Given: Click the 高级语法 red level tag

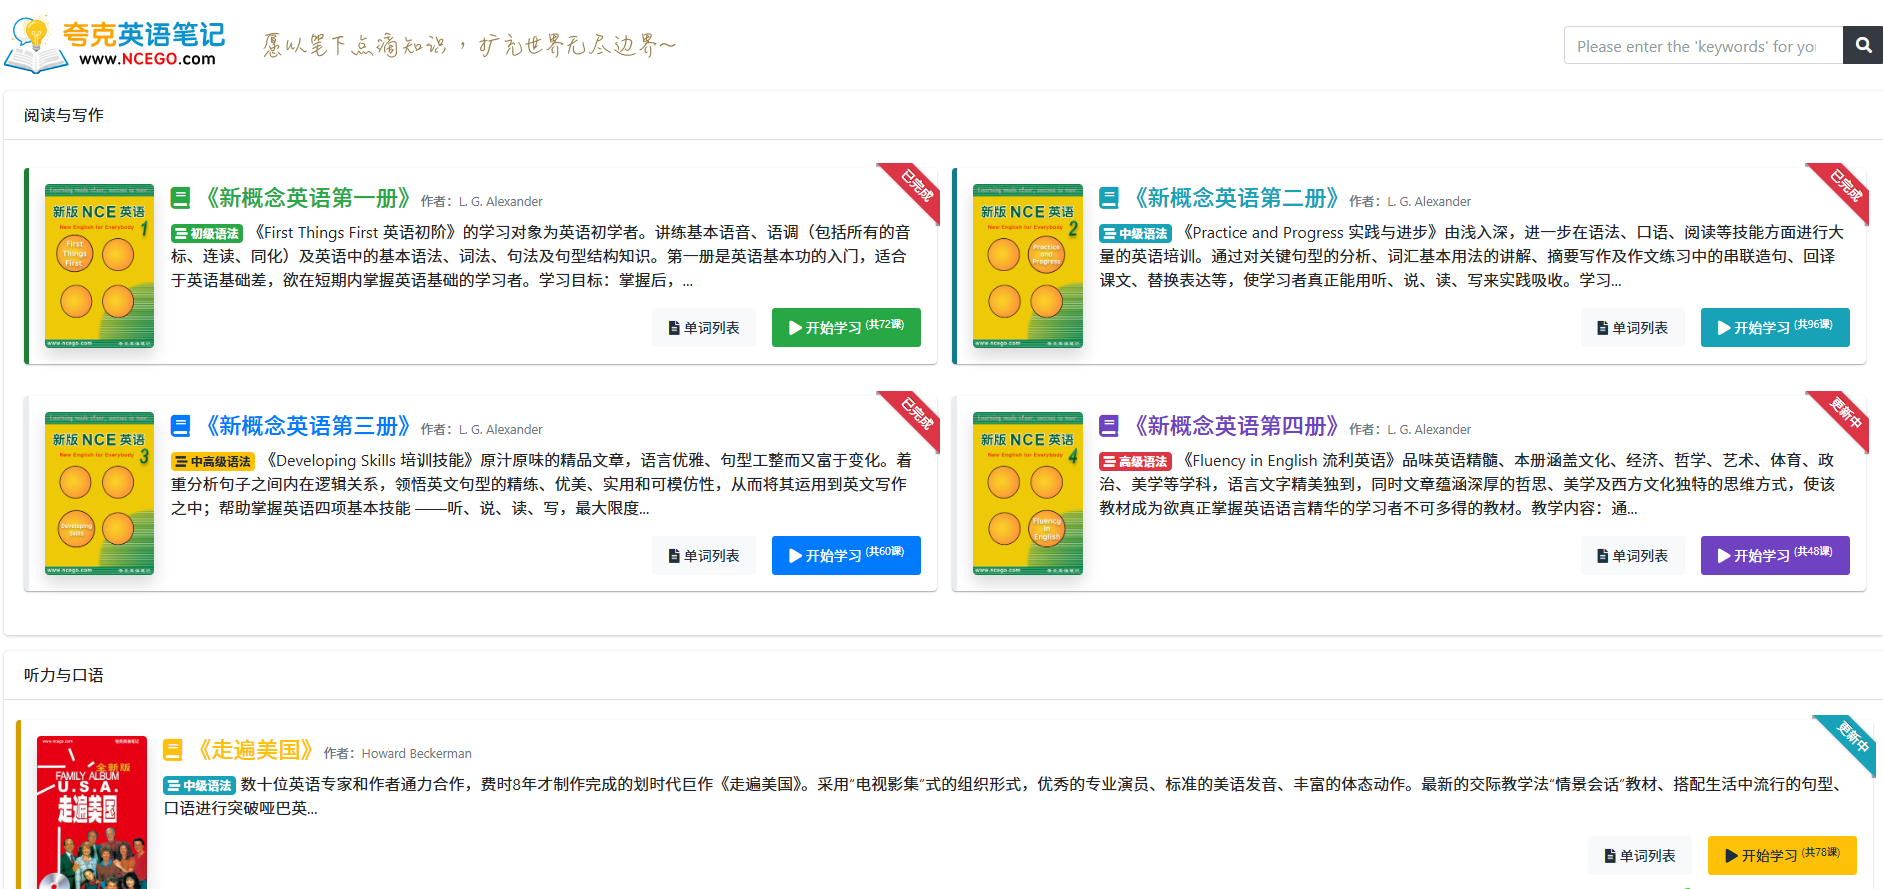Looking at the screenshot, I should 1135,462.
